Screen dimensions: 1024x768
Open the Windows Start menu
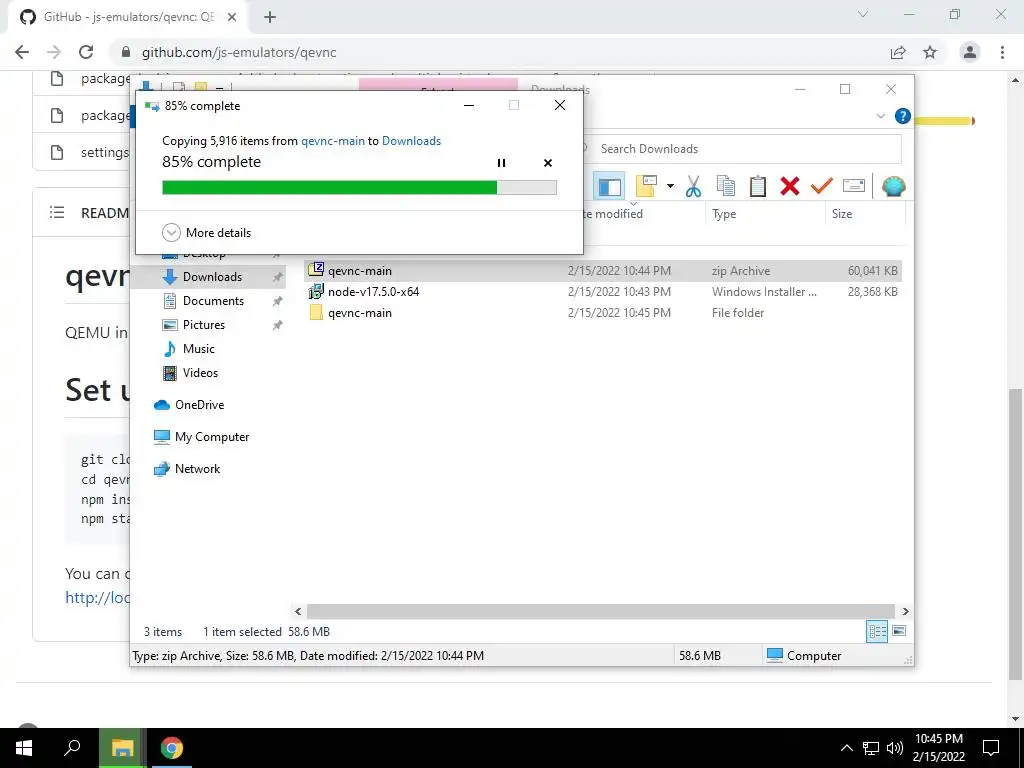(x=24, y=748)
